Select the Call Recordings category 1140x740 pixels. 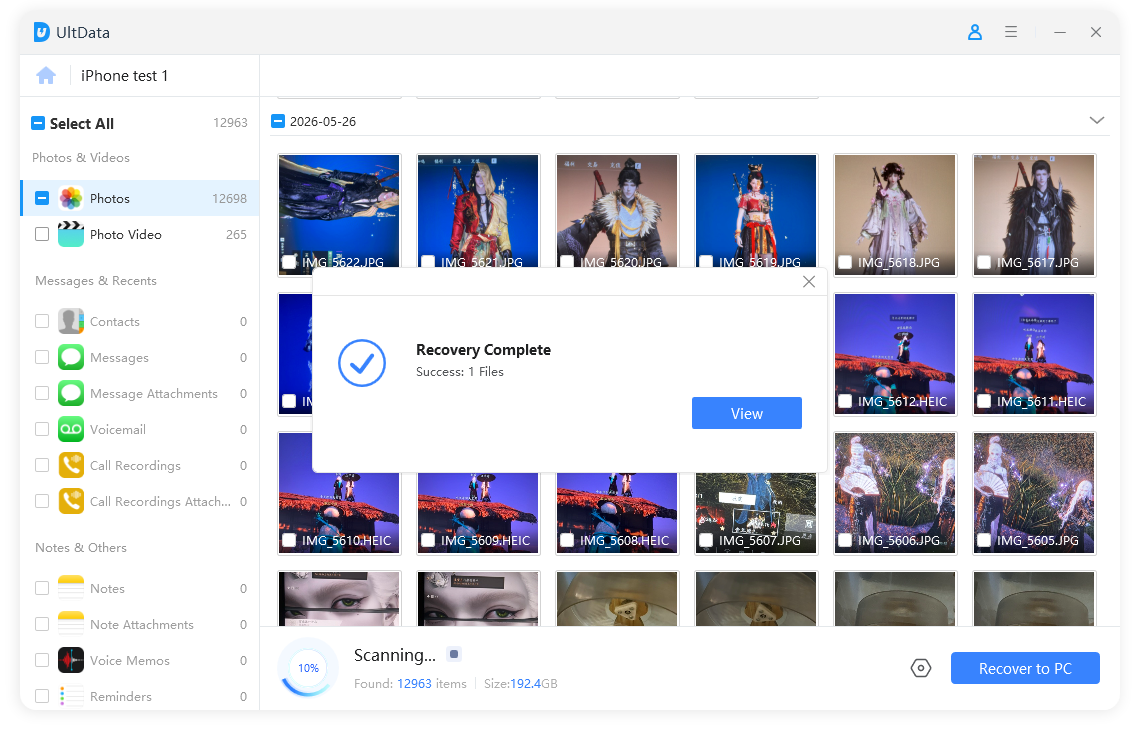[140, 465]
